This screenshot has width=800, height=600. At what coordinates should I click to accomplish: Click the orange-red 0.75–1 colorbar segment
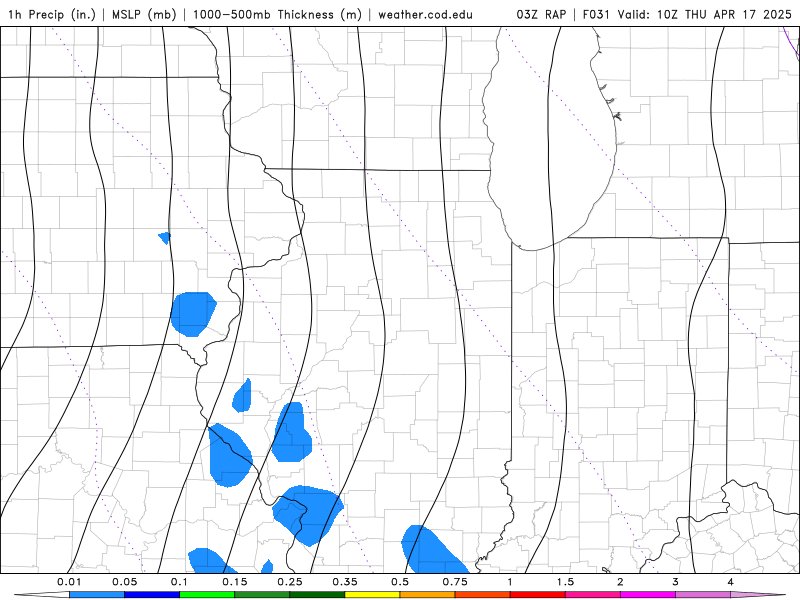click(483, 595)
